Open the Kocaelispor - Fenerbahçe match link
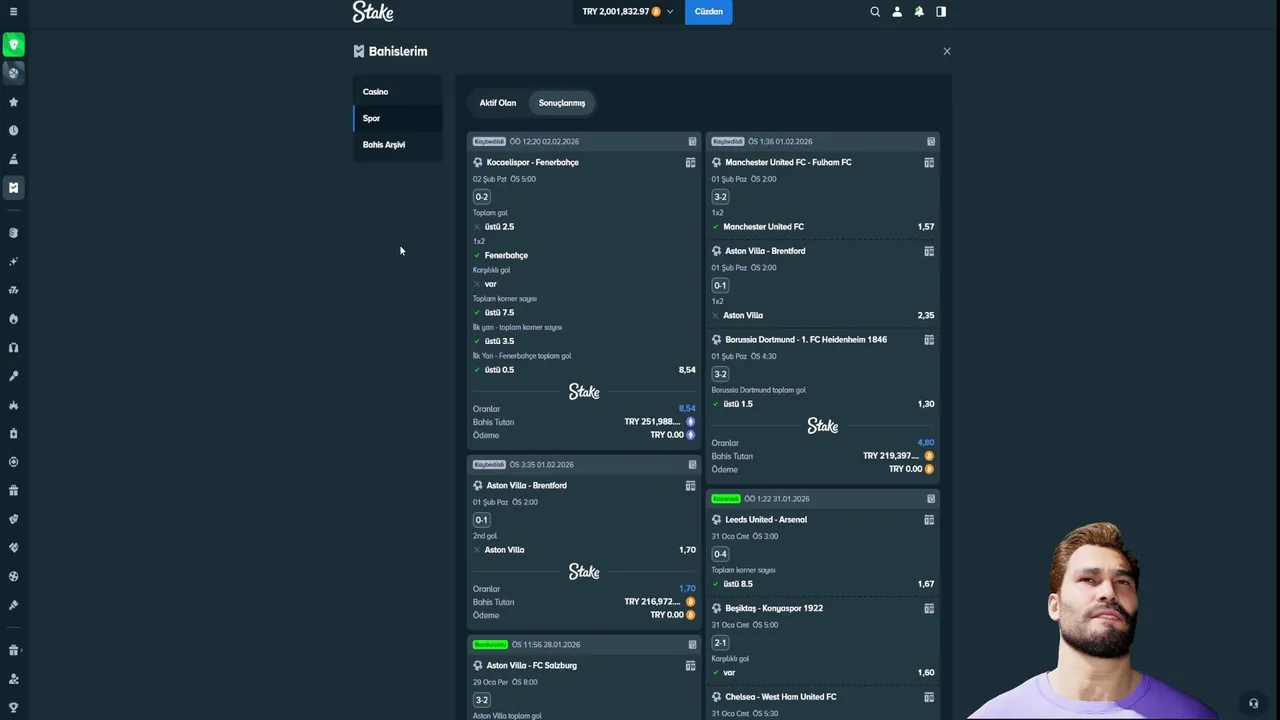Viewport: 1280px width, 720px height. (x=532, y=162)
